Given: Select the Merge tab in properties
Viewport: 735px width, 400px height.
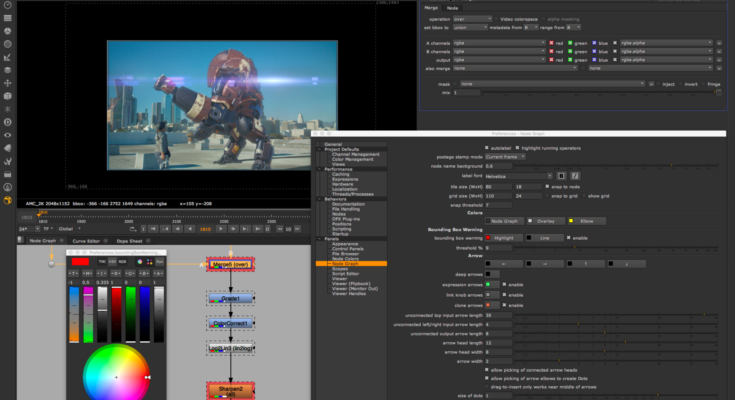Looking at the screenshot, I should 431,8.
